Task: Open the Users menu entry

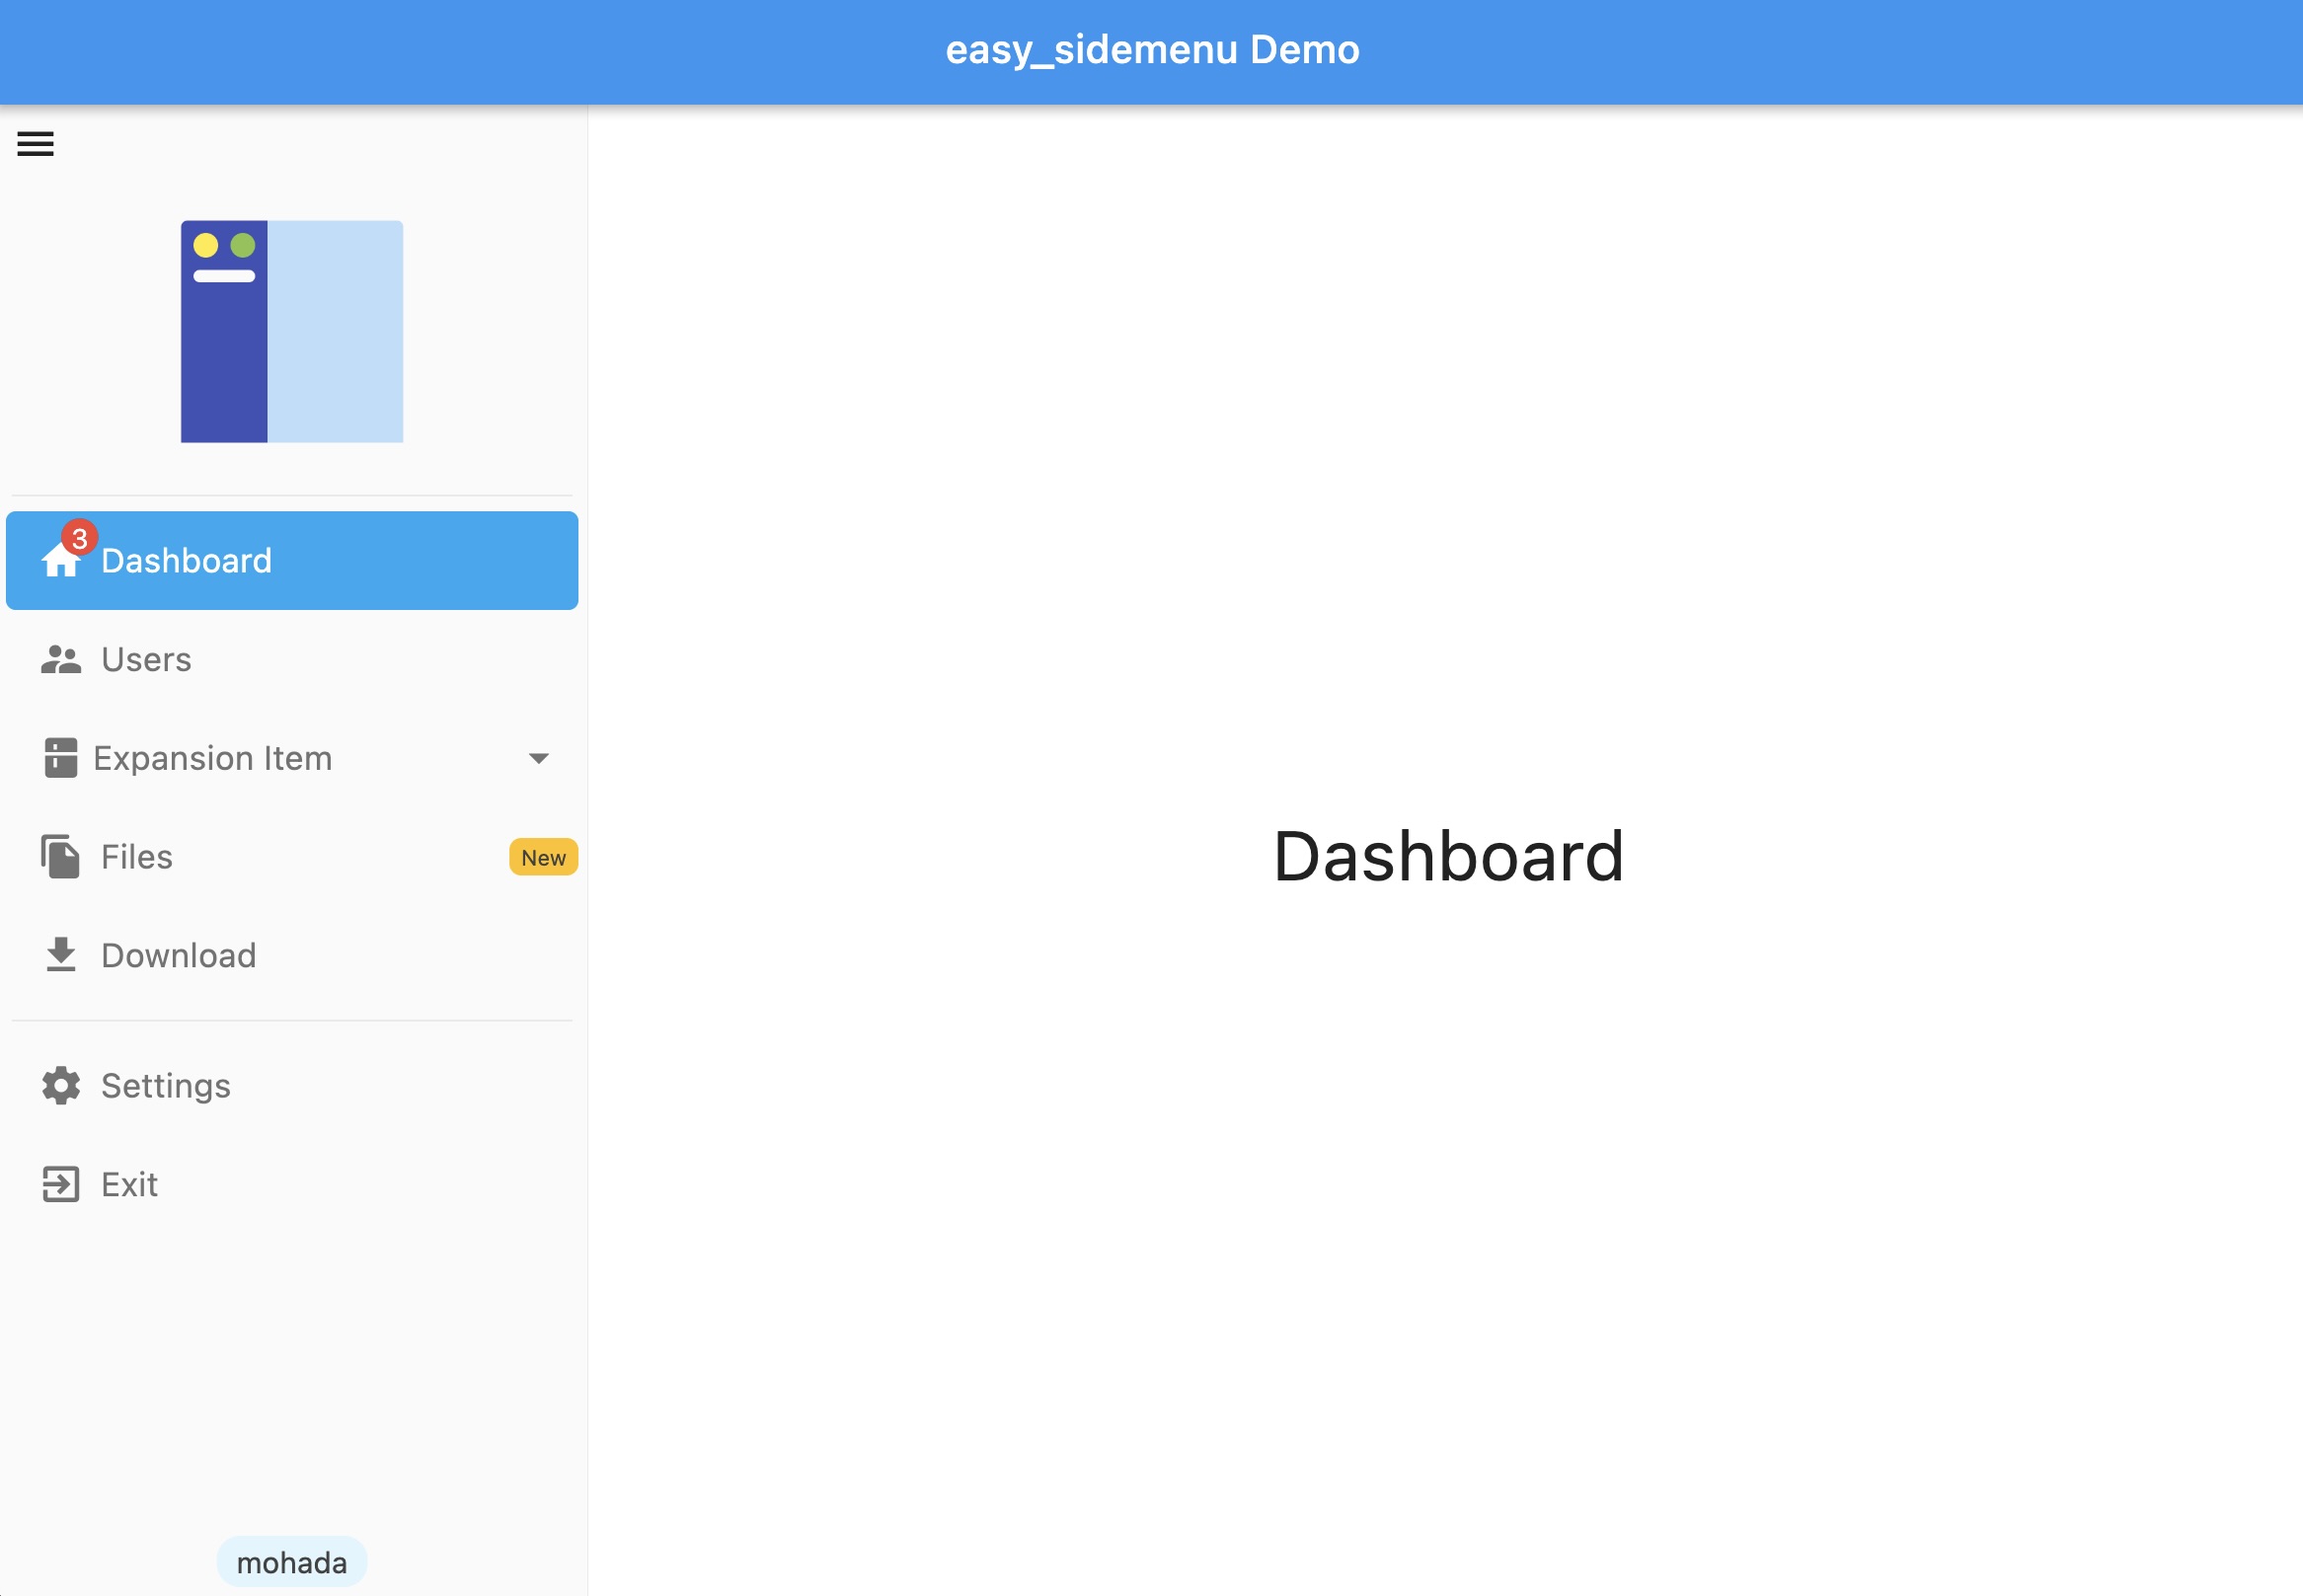Action: [146, 660]
